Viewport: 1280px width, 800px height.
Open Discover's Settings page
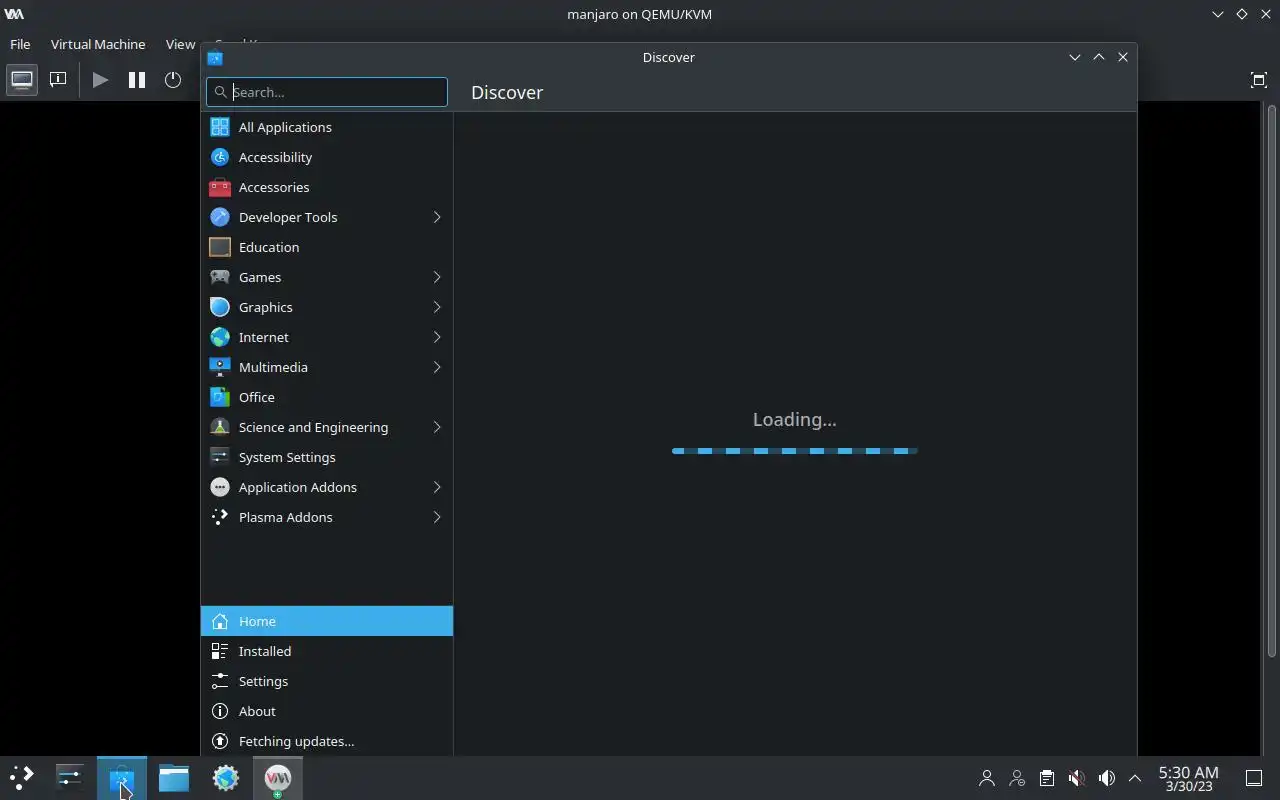(x=327, y=681)
